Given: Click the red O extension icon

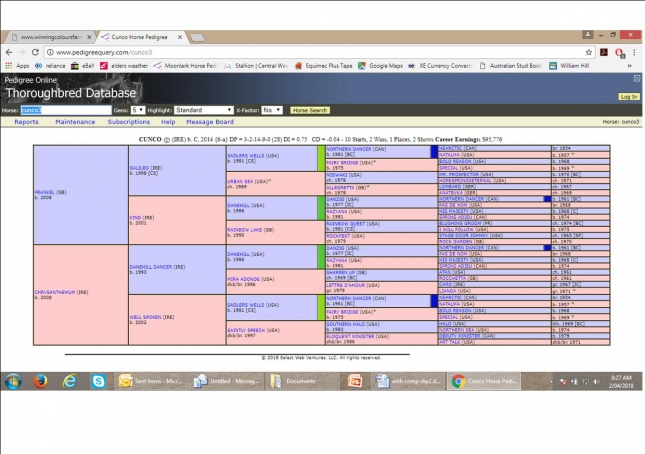Looking at the screenshot, I should click(619, 53).
